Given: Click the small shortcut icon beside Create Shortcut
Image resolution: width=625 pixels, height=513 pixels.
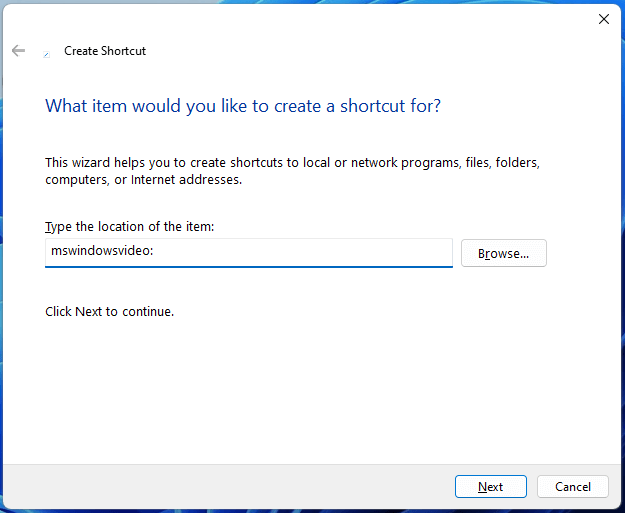Looking at the screenshot, I should point(47,54).
